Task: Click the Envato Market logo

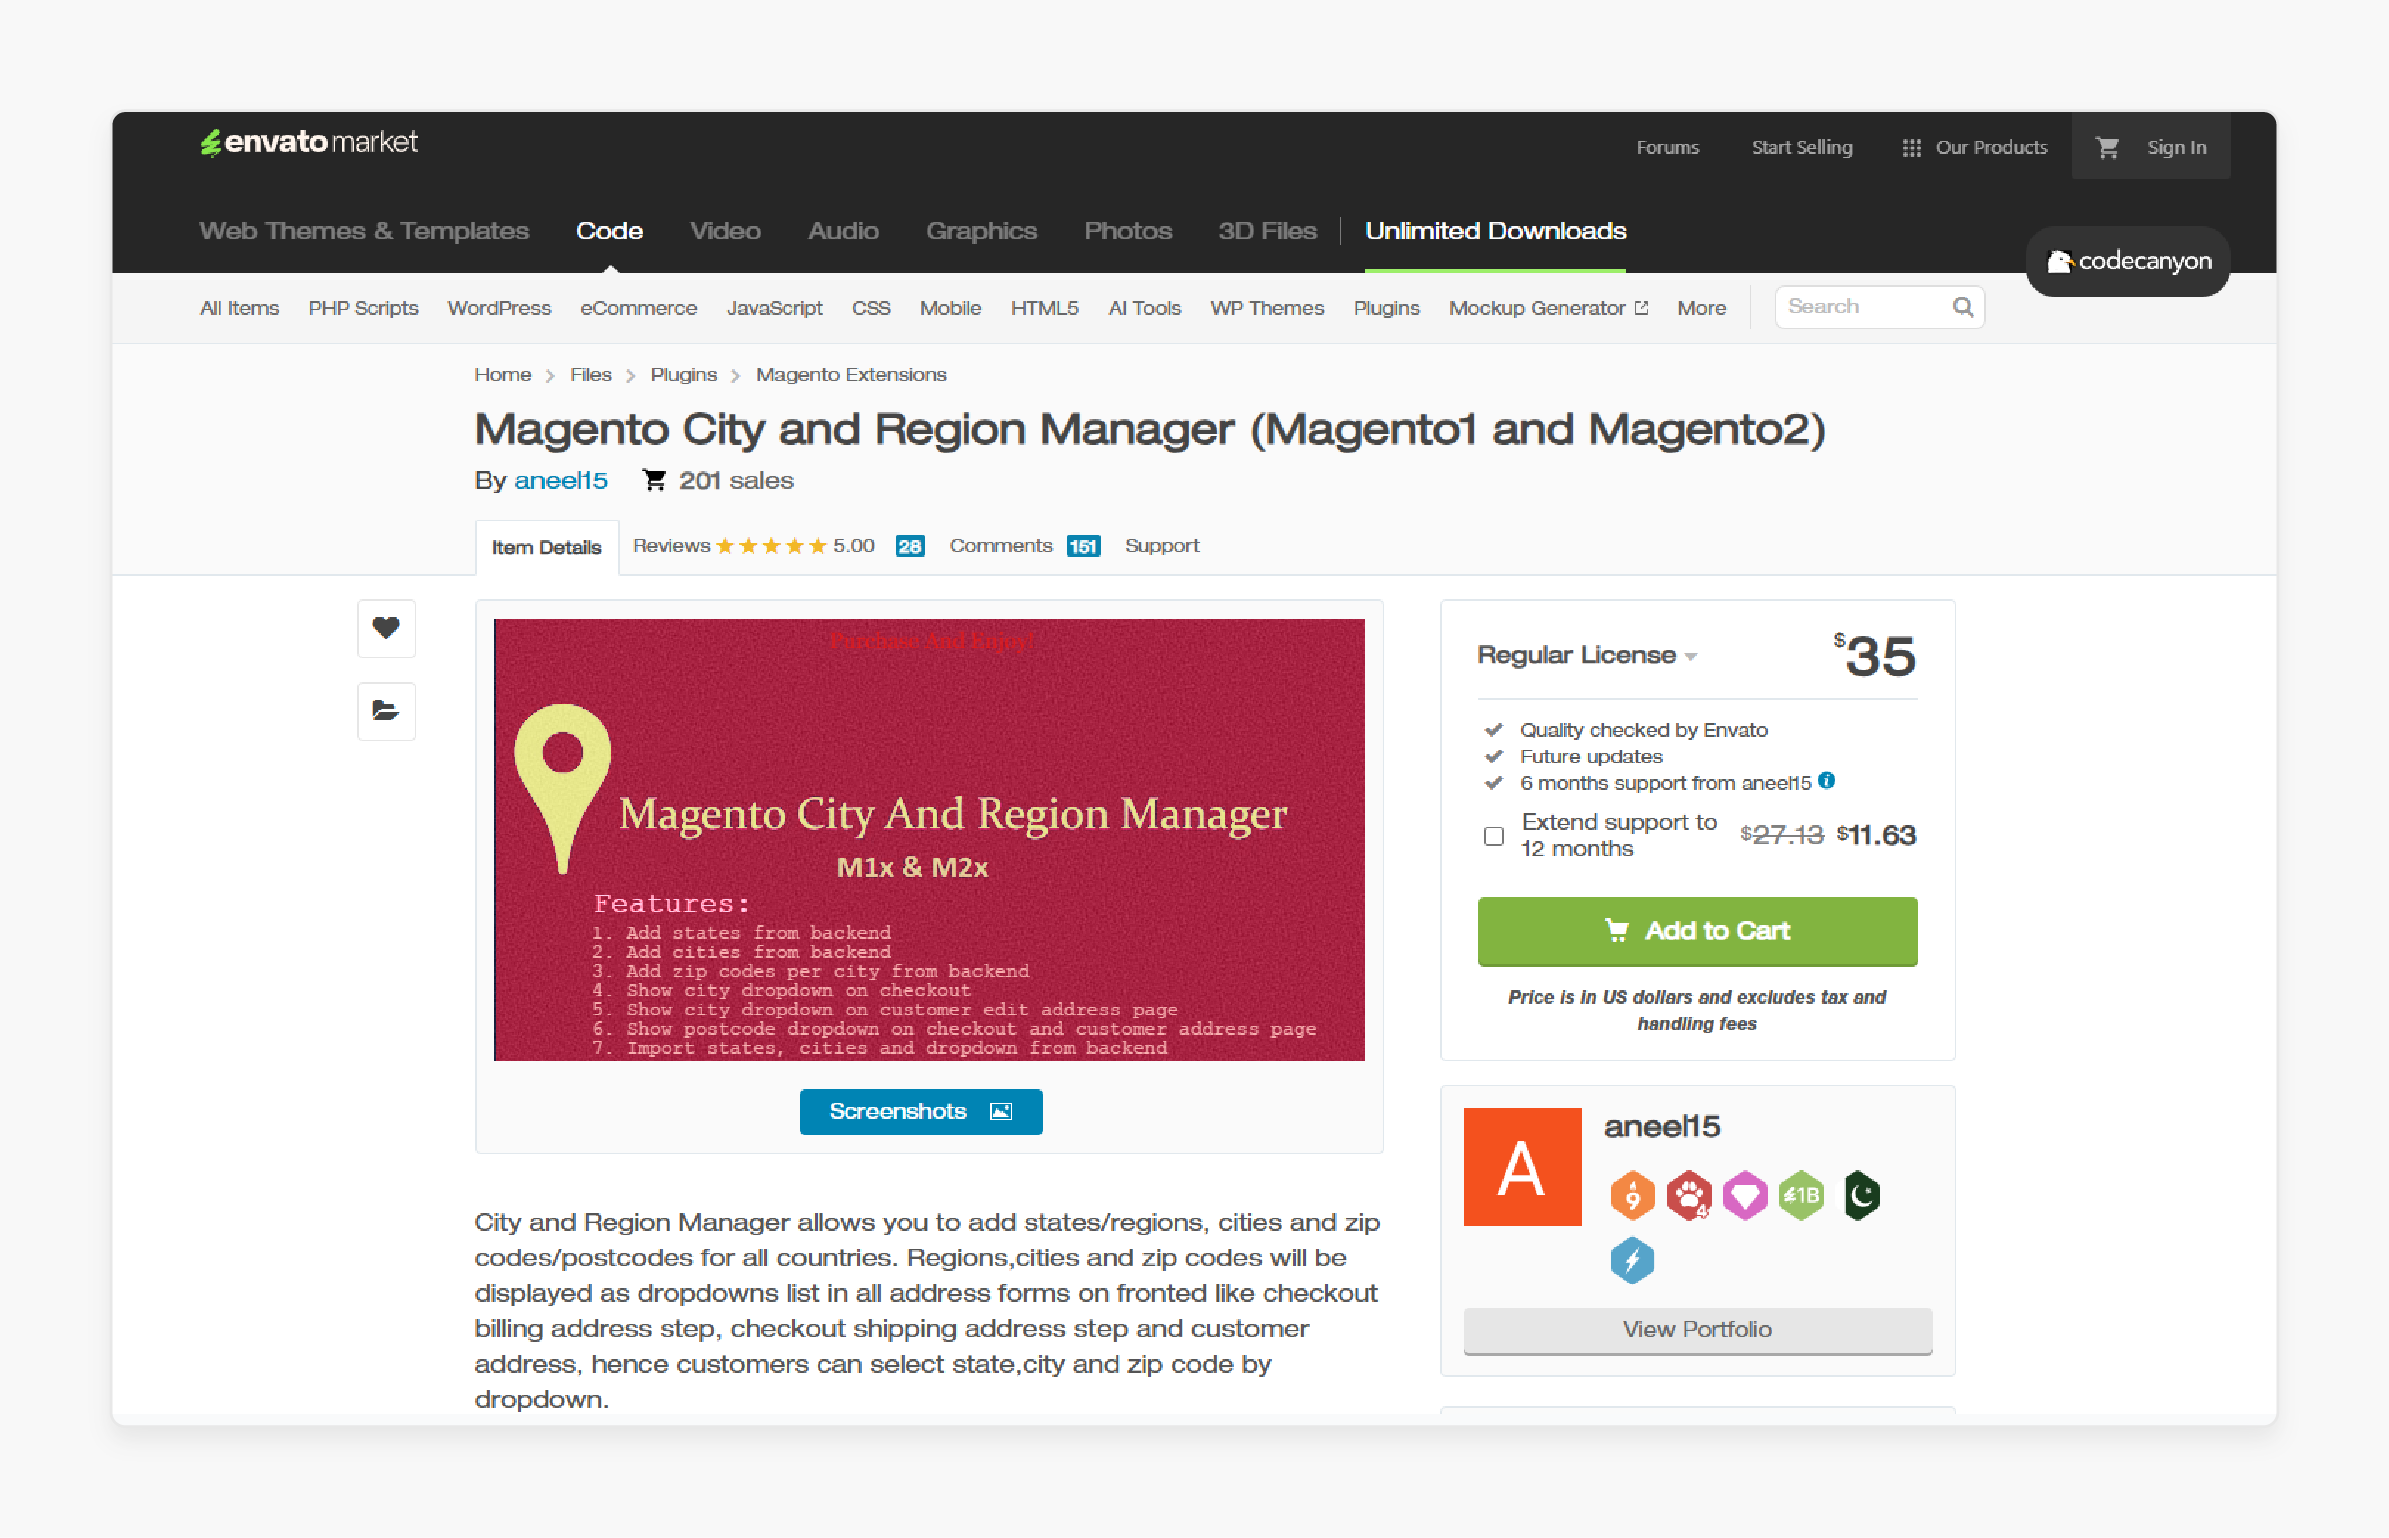Action: pos(309,142)
